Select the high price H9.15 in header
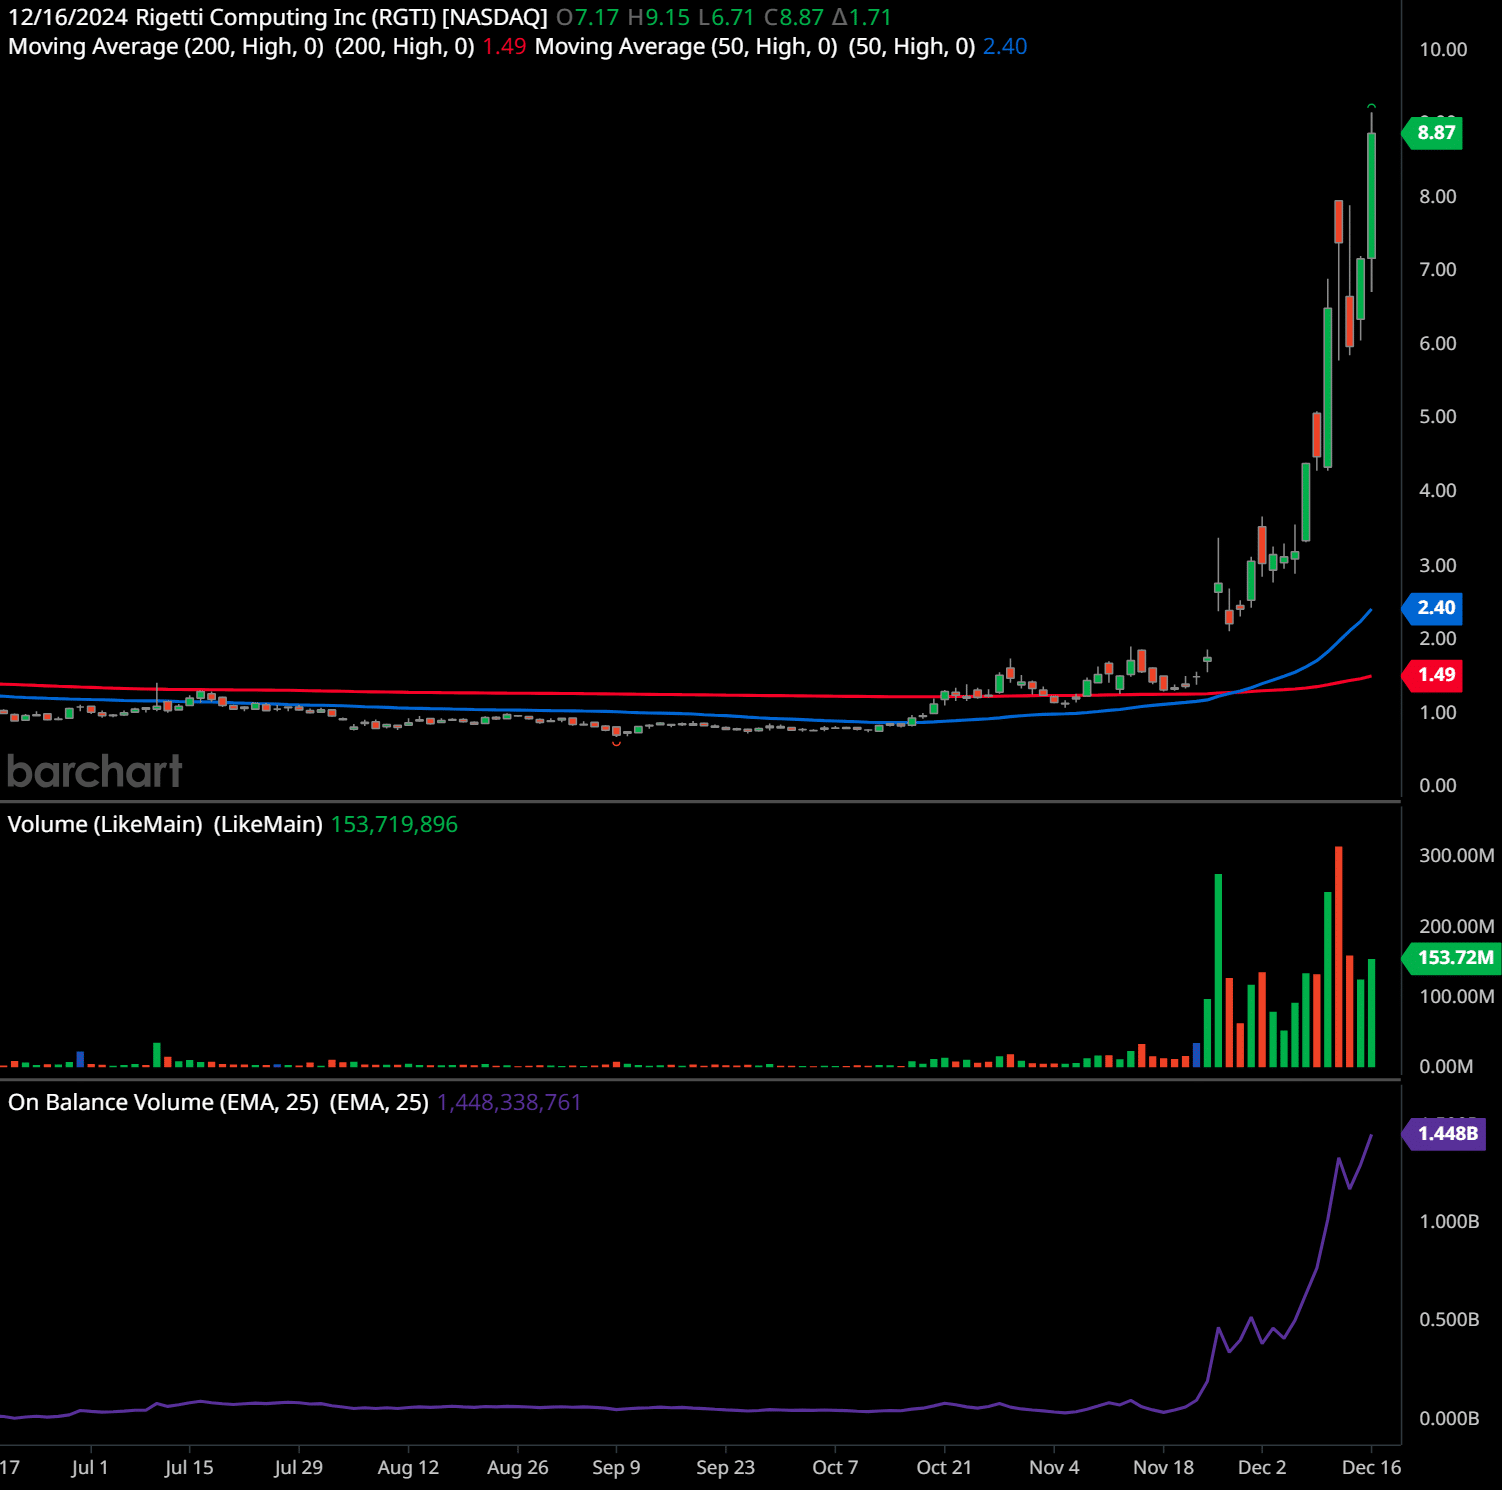The width and height of the screenshot is (1502, 1490). coord(658,17)
